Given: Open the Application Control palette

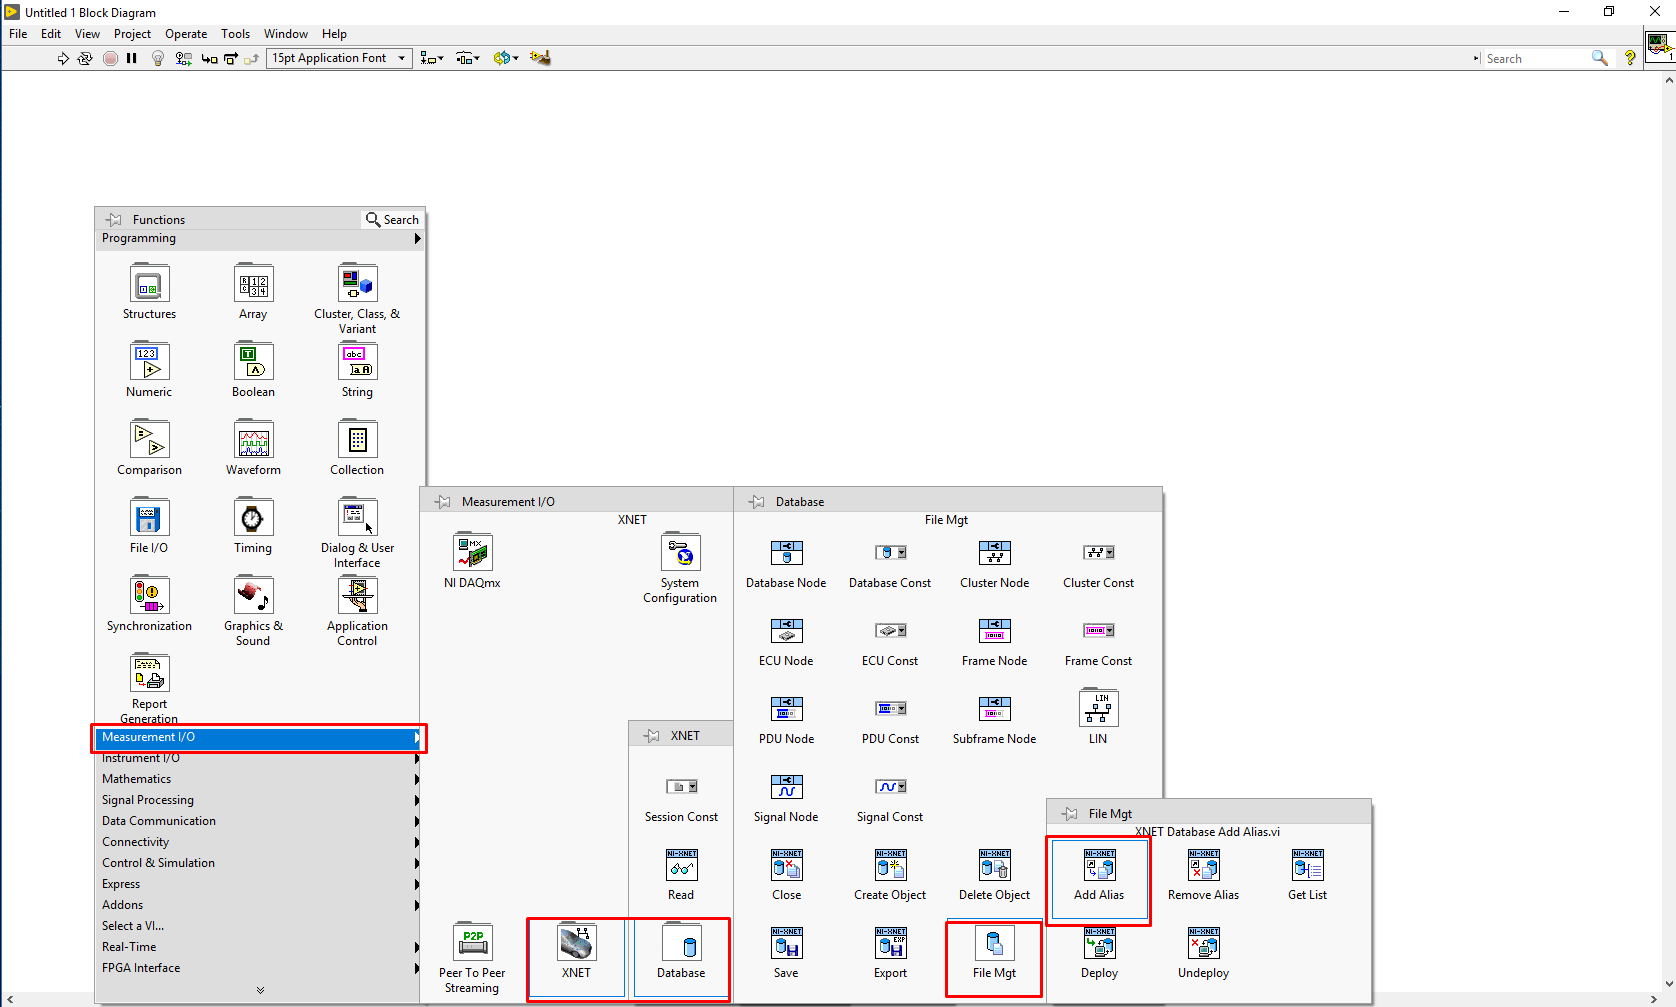Looking at the screenshot, I should pos(357,596).
